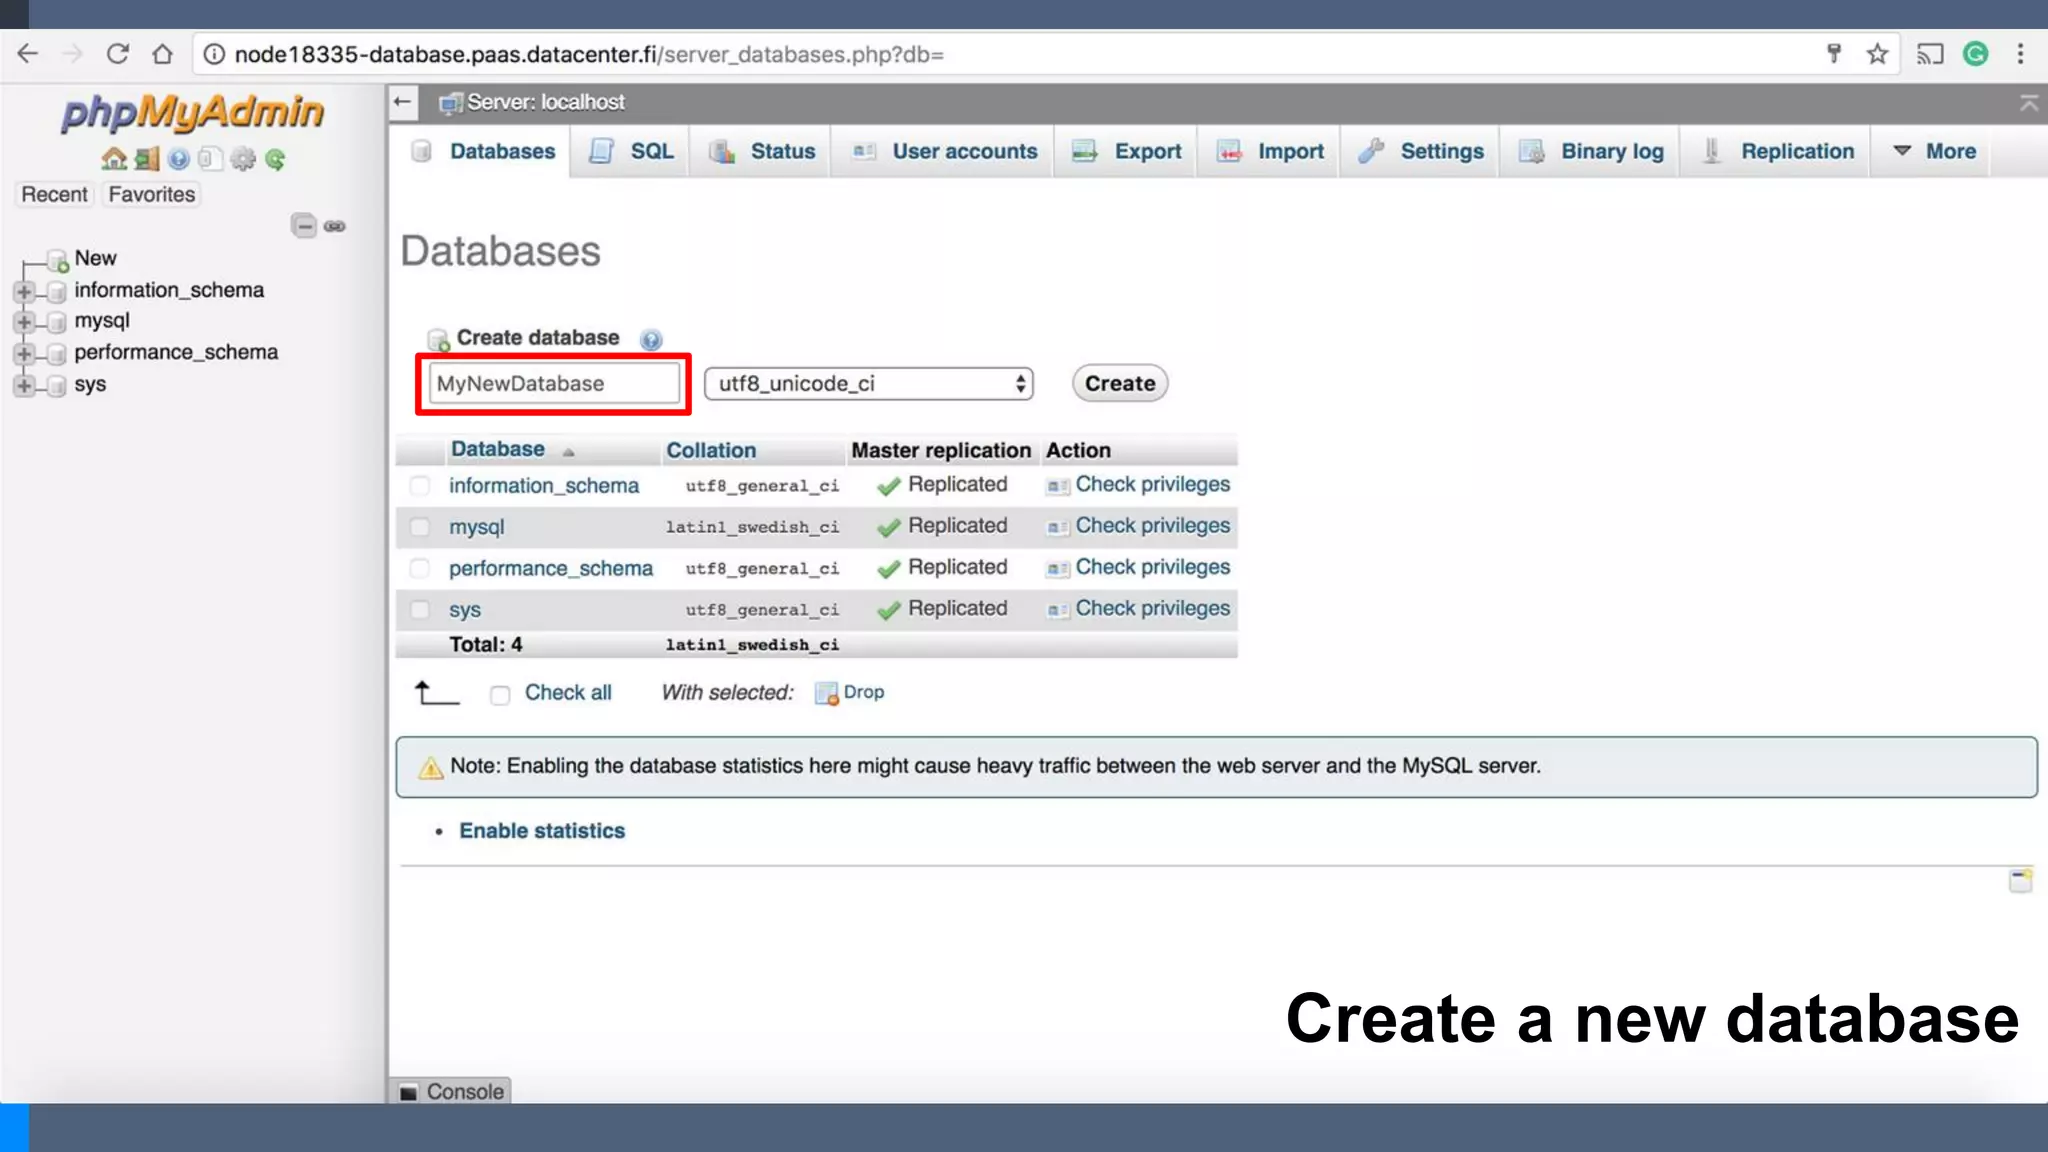Open the Settings tab
This screenshot has height=1152, width=2048.
point(1421,151)
